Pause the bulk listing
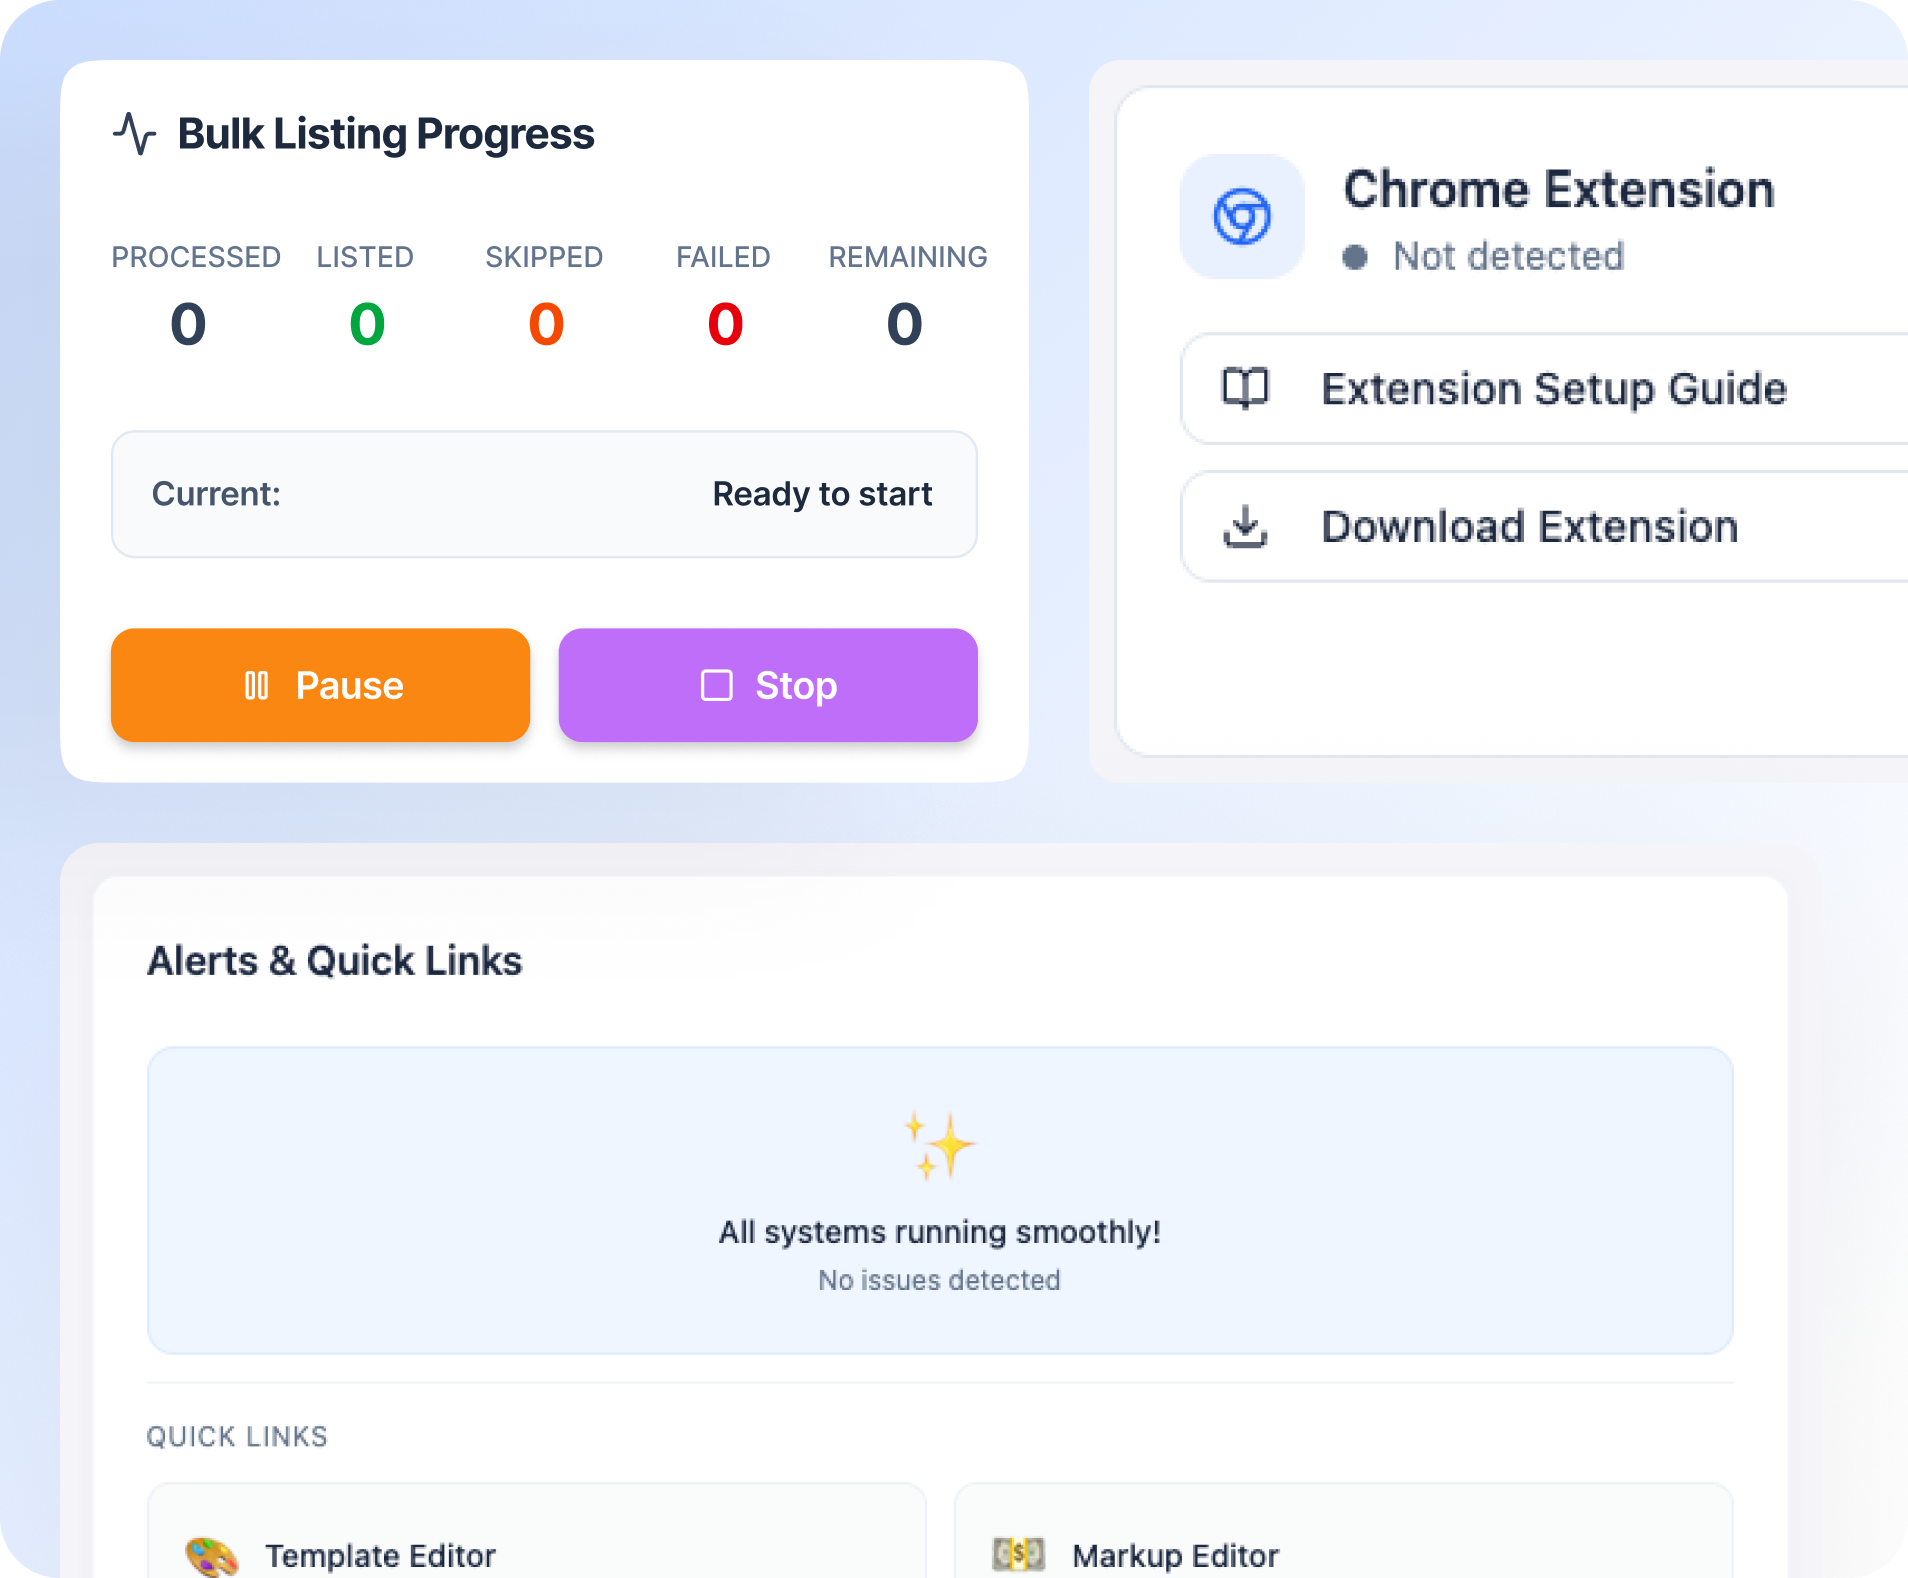This screenshot has width=1908, height=1578. click(x=320, y=685)
